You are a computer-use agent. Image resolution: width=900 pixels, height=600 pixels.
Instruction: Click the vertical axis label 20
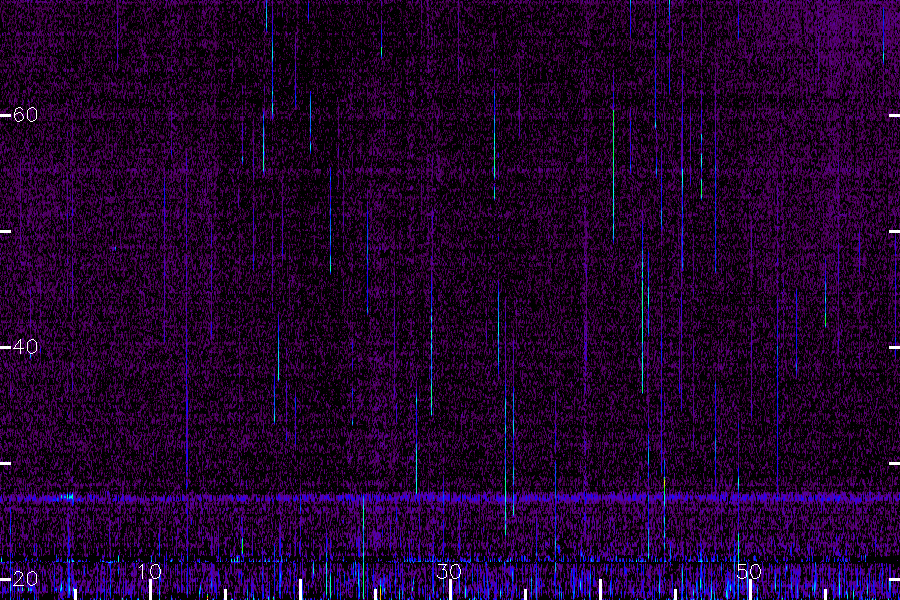click(x=25, y=579)
